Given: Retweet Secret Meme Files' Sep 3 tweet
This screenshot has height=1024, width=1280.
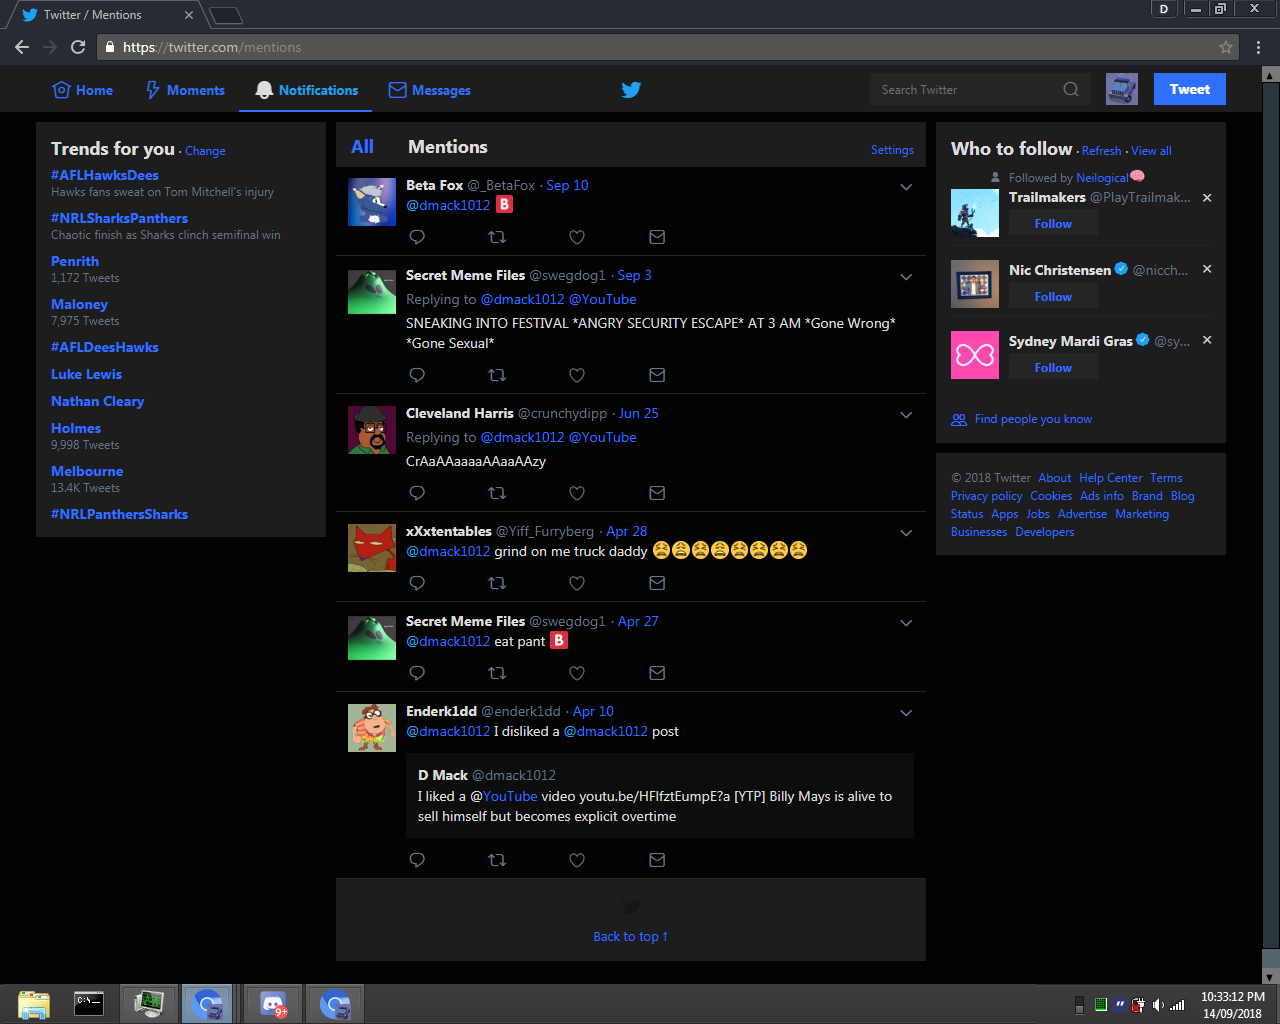Looking at the screenshot, I should point(497,375).
